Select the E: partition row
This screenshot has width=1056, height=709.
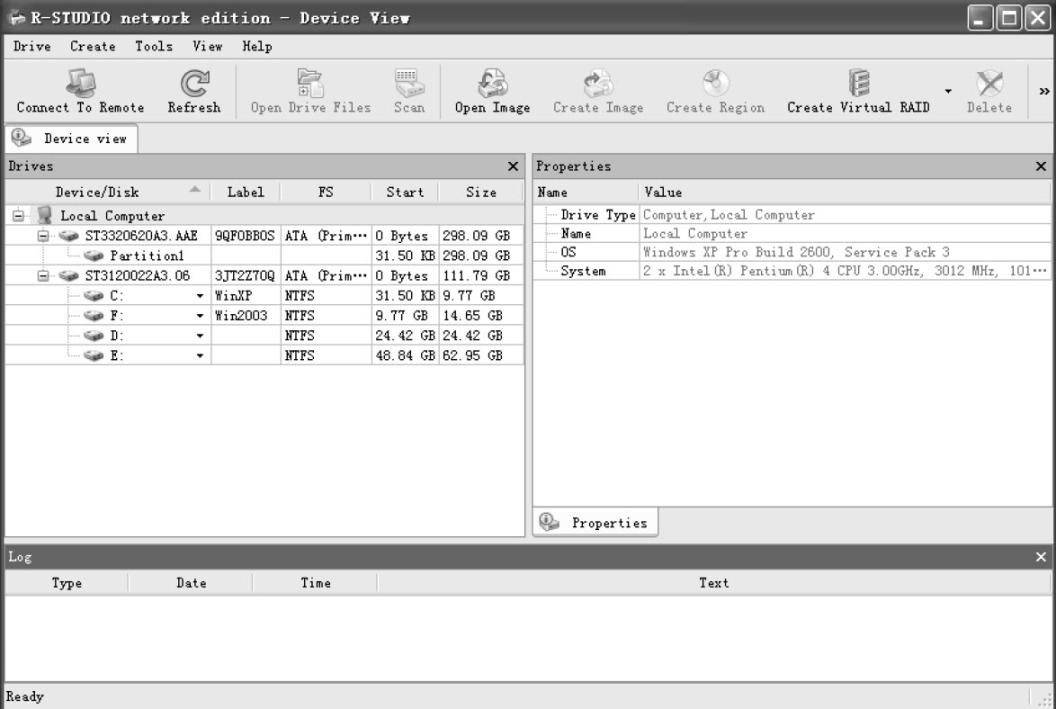110,354
